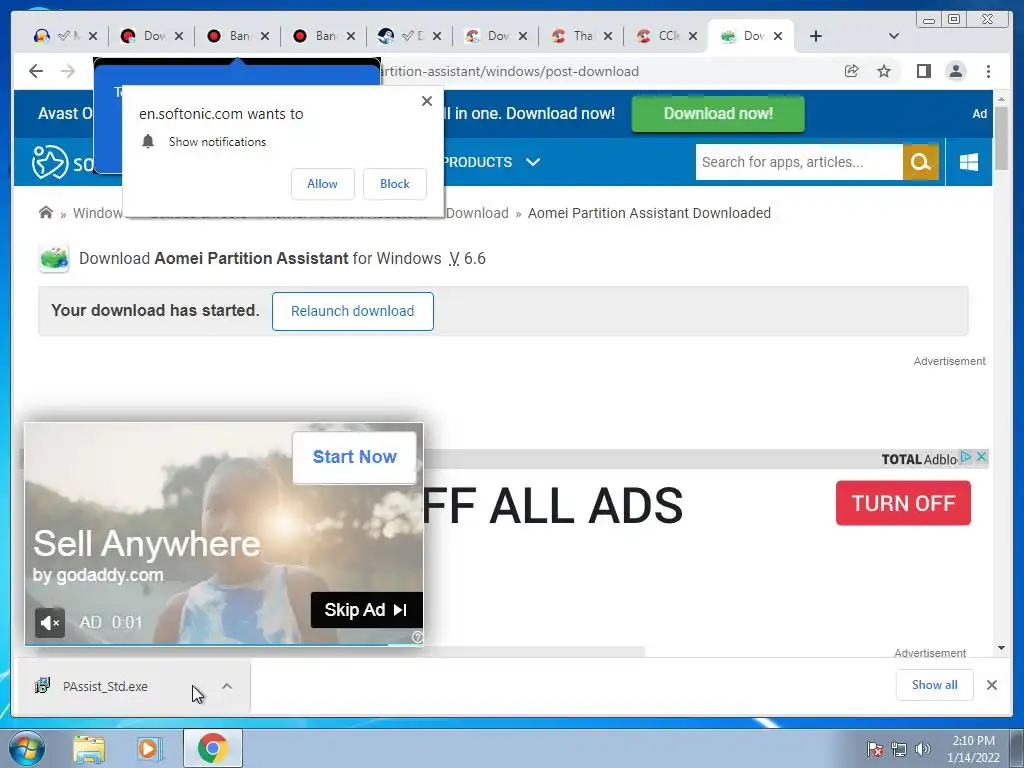Click Start Now in the video ad

coord(354,457)
